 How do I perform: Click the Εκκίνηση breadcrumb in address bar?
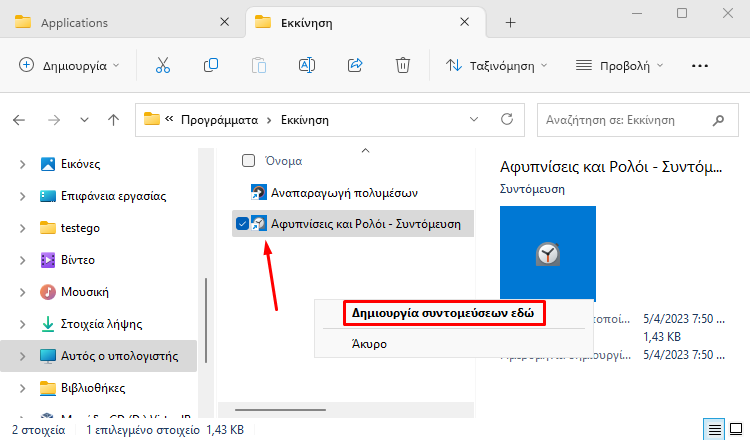[x=305, y=120]
